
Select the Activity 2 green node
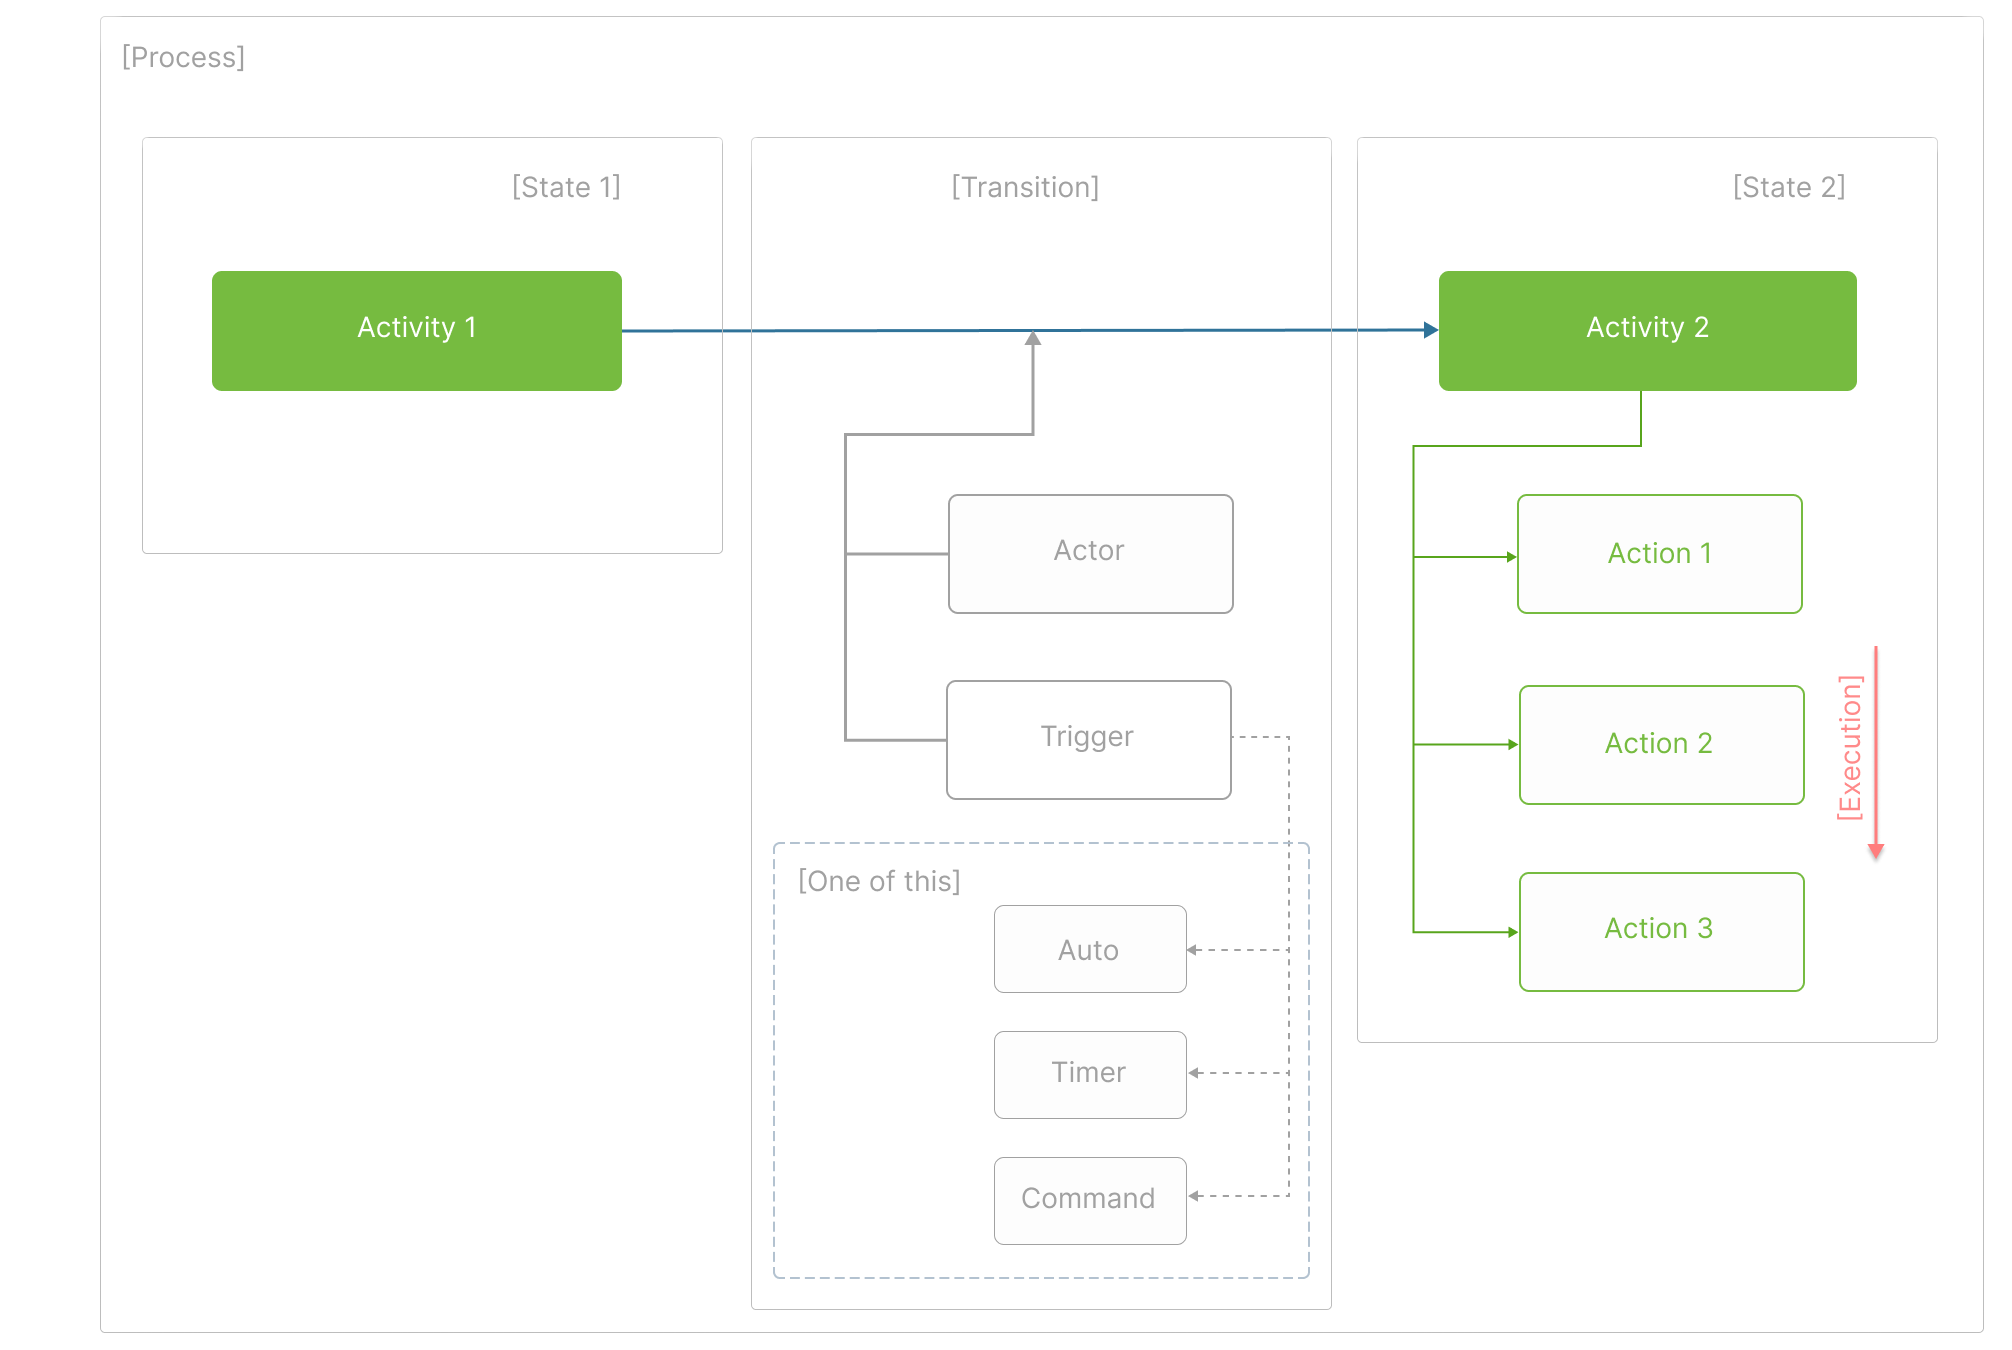point(1646,330)
